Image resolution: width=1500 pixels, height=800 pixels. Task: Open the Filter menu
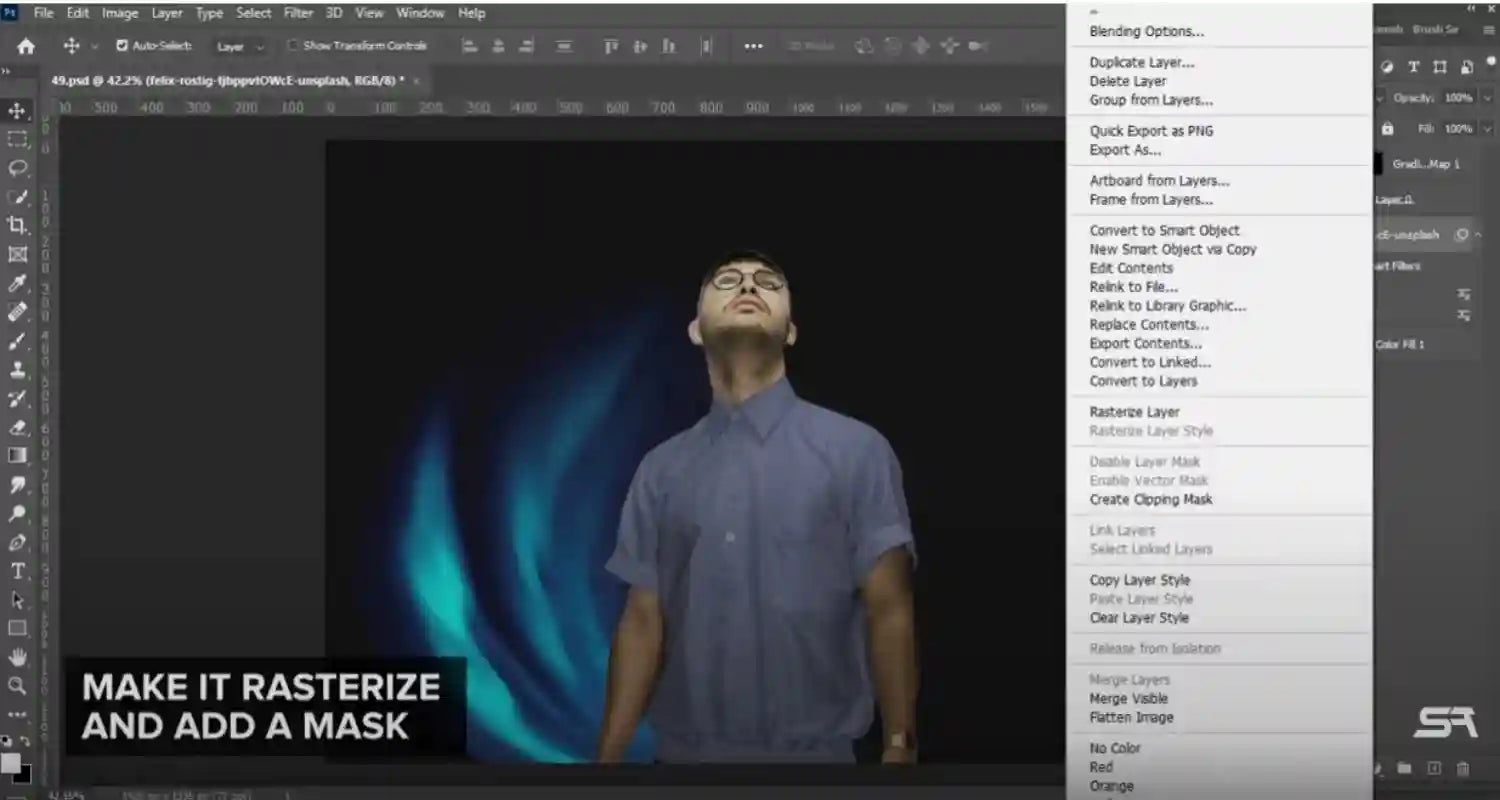[x=298, y=13]
